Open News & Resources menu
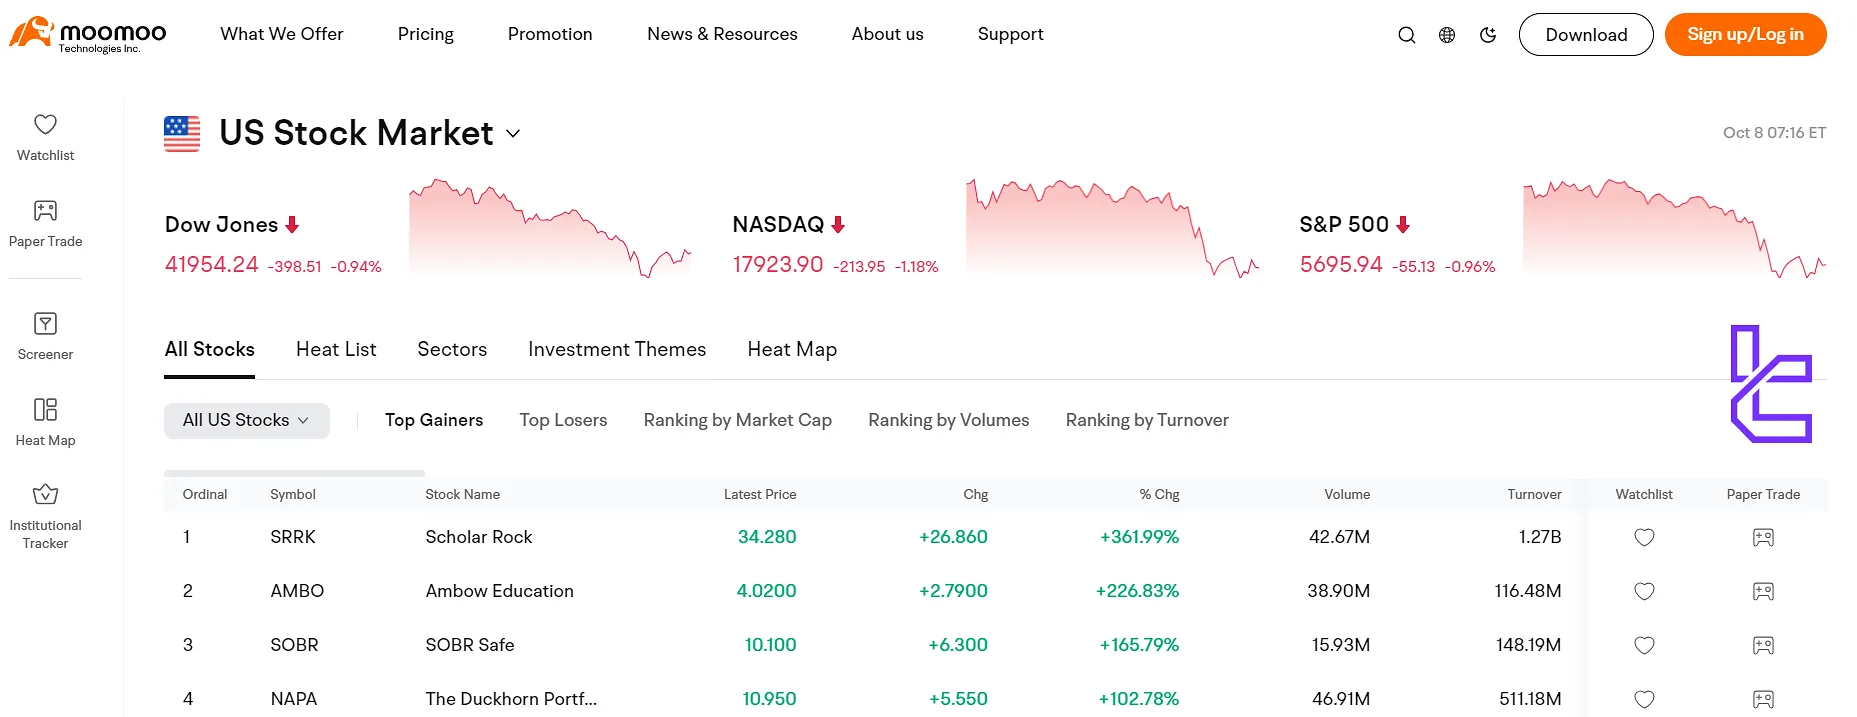Screen dimensions: 1857x717 pos(722,34)
